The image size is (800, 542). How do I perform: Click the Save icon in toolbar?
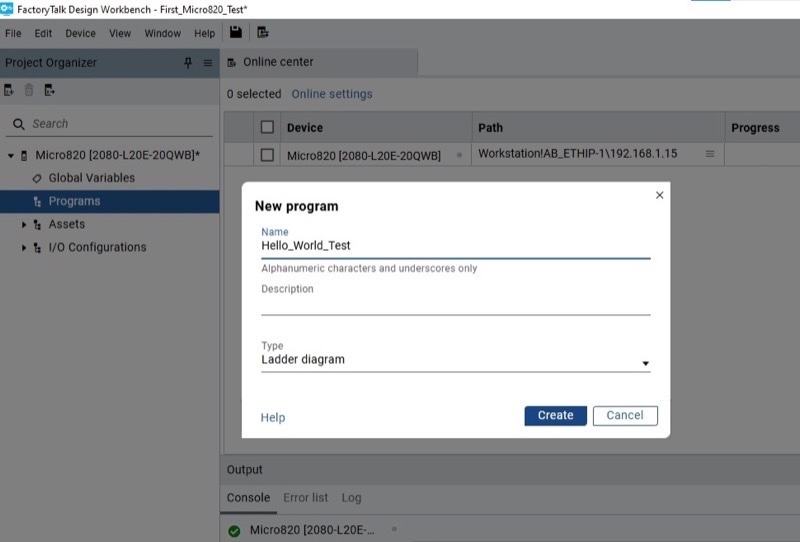coord(236,32)
